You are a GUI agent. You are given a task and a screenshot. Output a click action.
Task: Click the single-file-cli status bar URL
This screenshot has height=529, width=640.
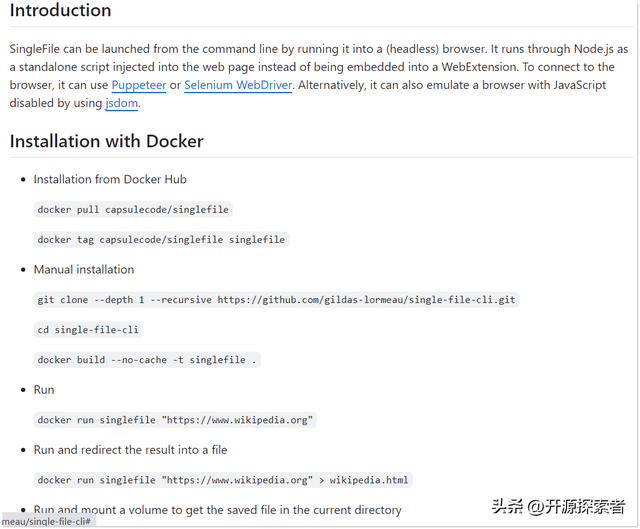coord(47,522)
